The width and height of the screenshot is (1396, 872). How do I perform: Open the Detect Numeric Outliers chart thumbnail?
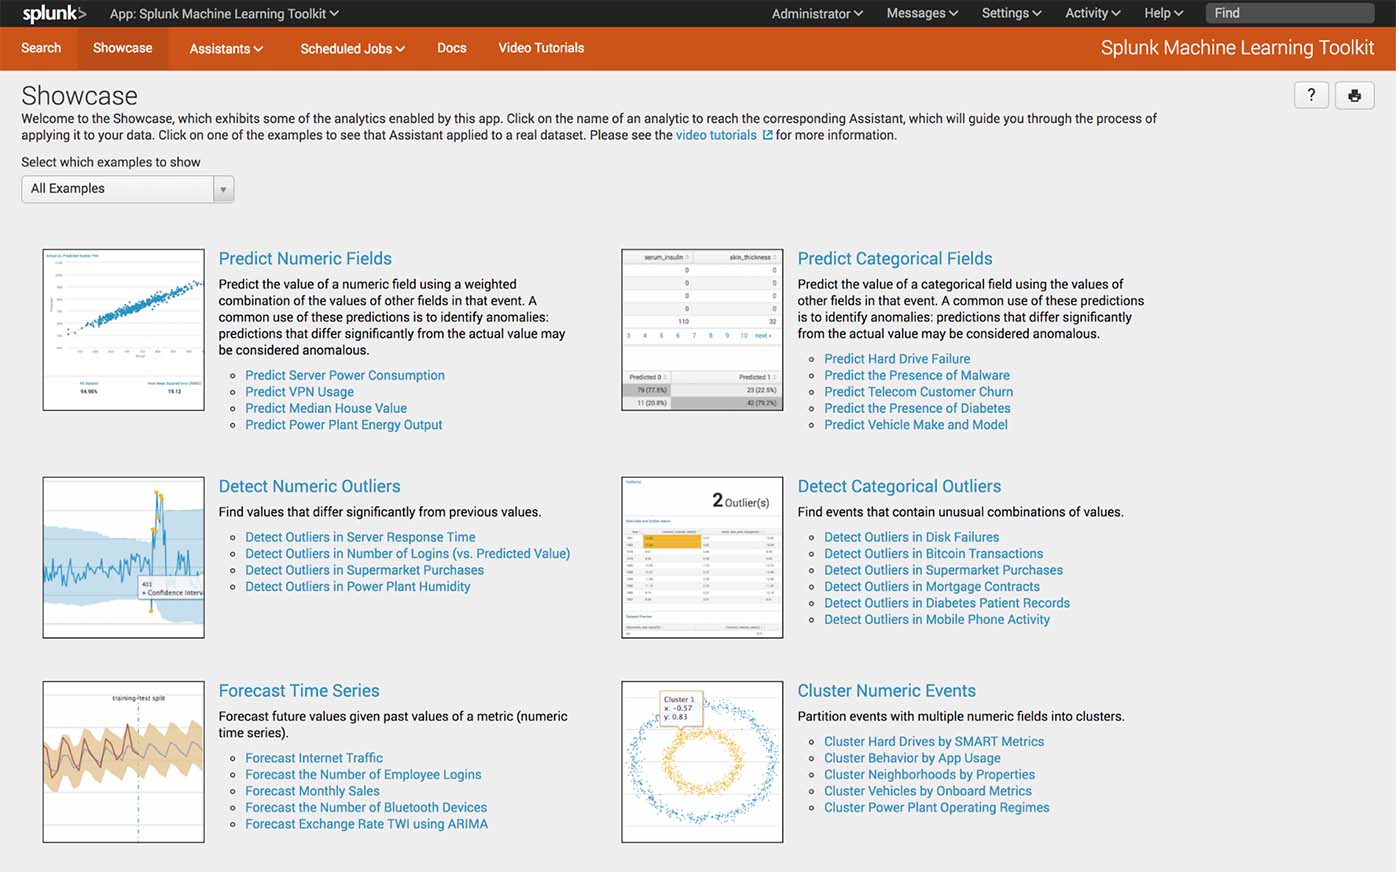point(124,558)
